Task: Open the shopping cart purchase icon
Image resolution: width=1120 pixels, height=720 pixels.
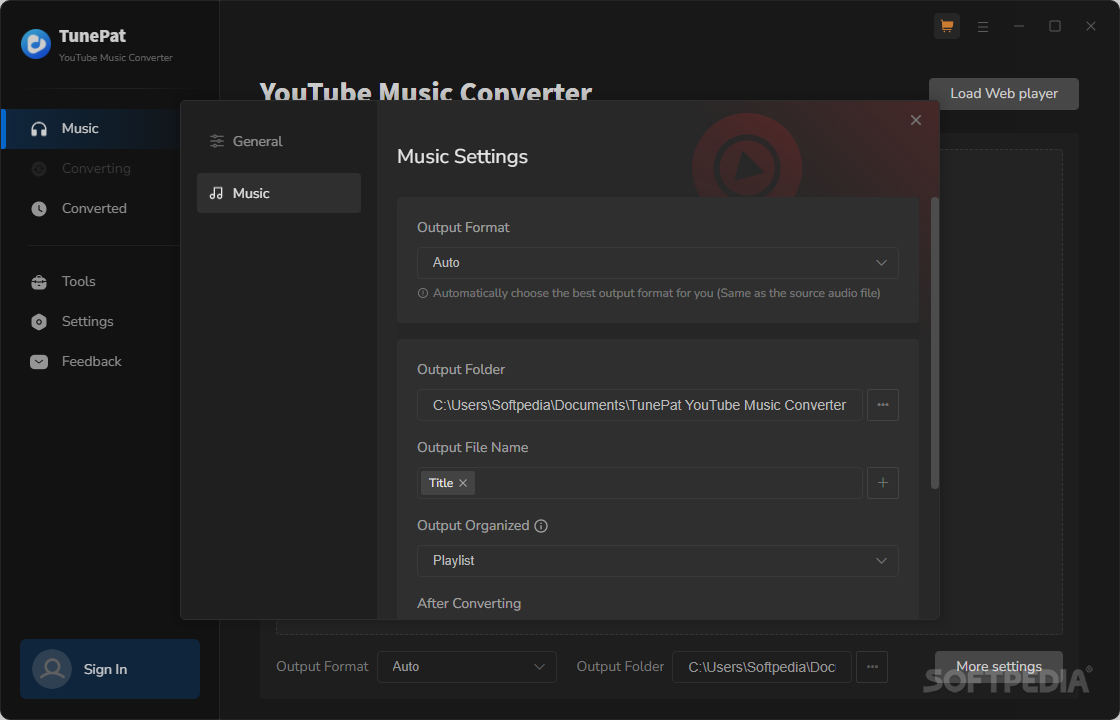Action: tap(946, 26)
